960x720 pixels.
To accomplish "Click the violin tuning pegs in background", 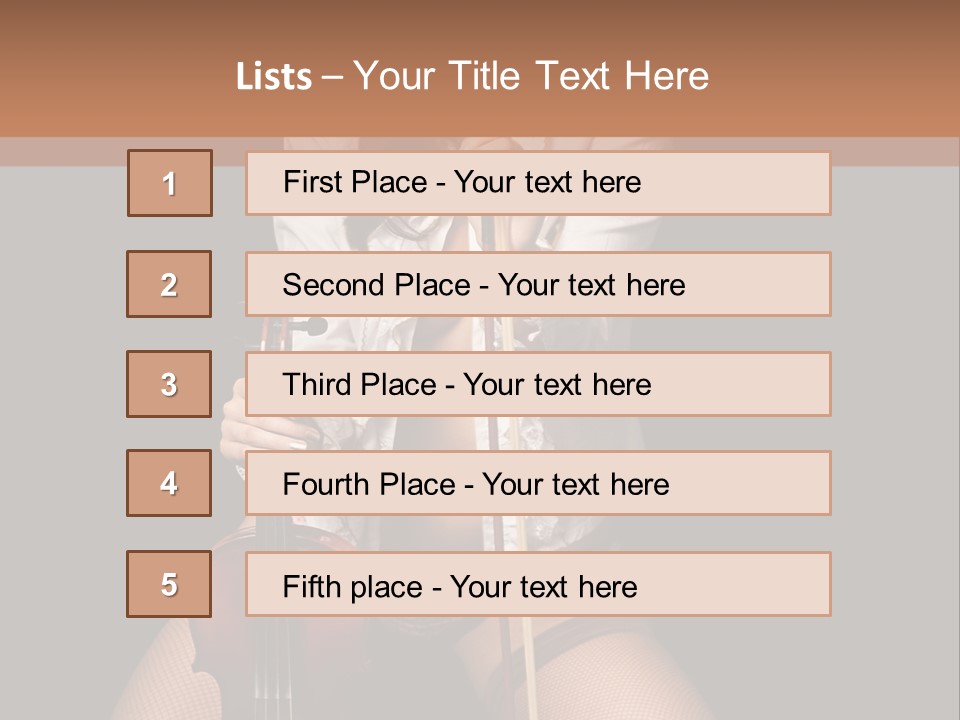I will (310, 327).
